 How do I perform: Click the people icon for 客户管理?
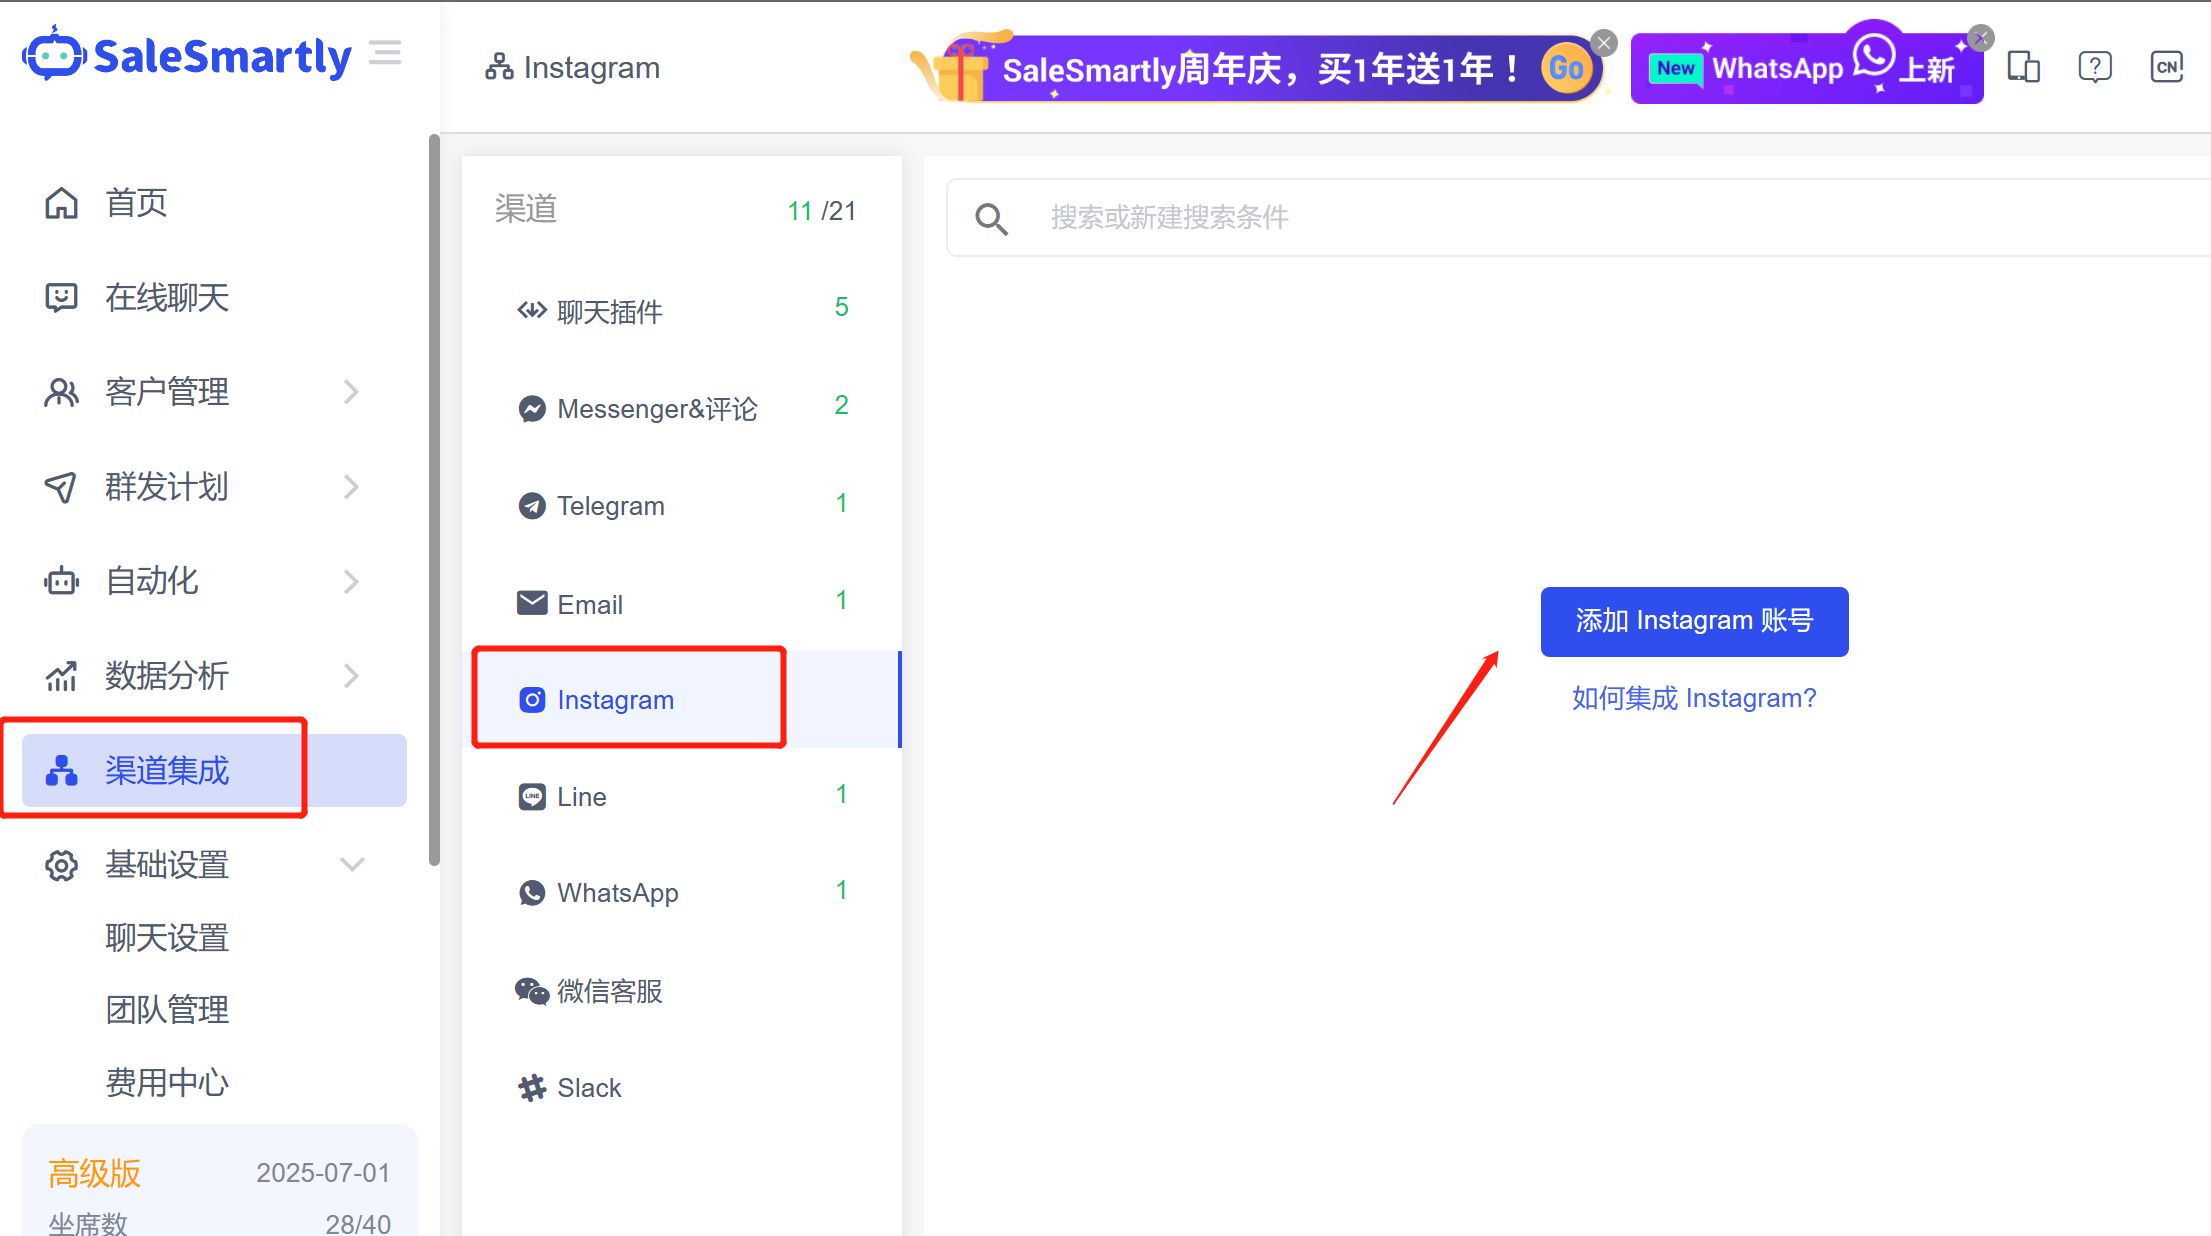point(61,392)
